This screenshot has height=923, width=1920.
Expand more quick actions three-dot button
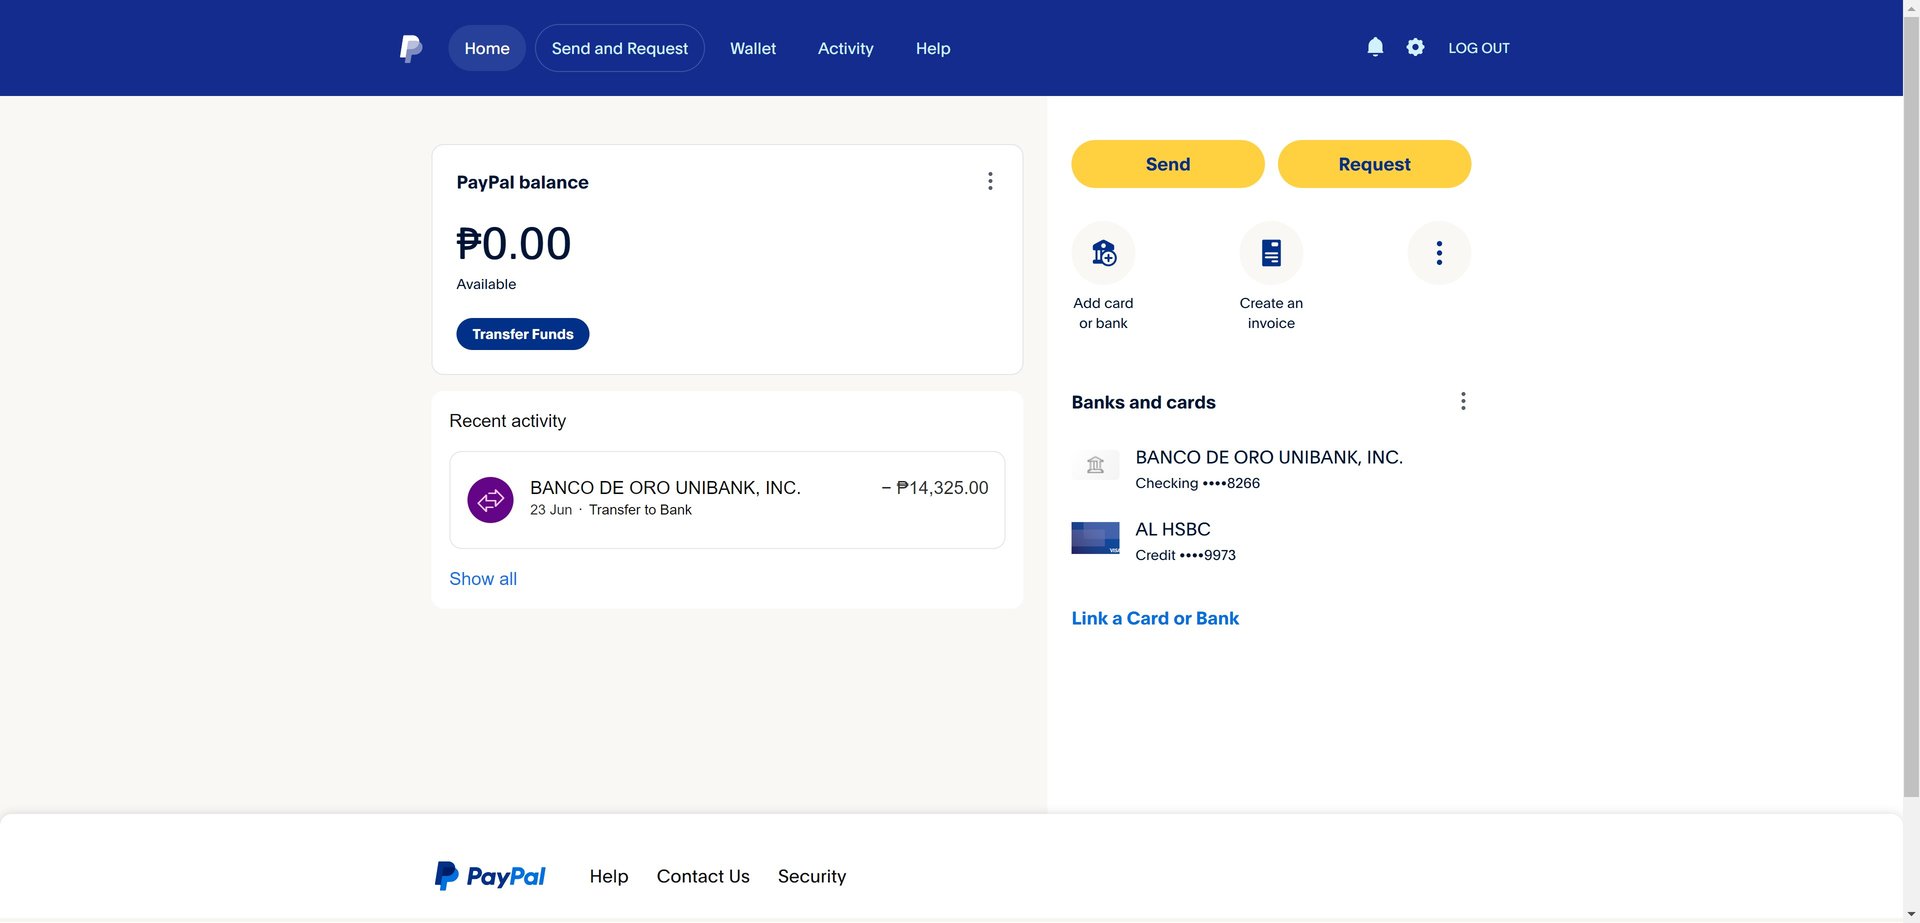point(1439,253)
